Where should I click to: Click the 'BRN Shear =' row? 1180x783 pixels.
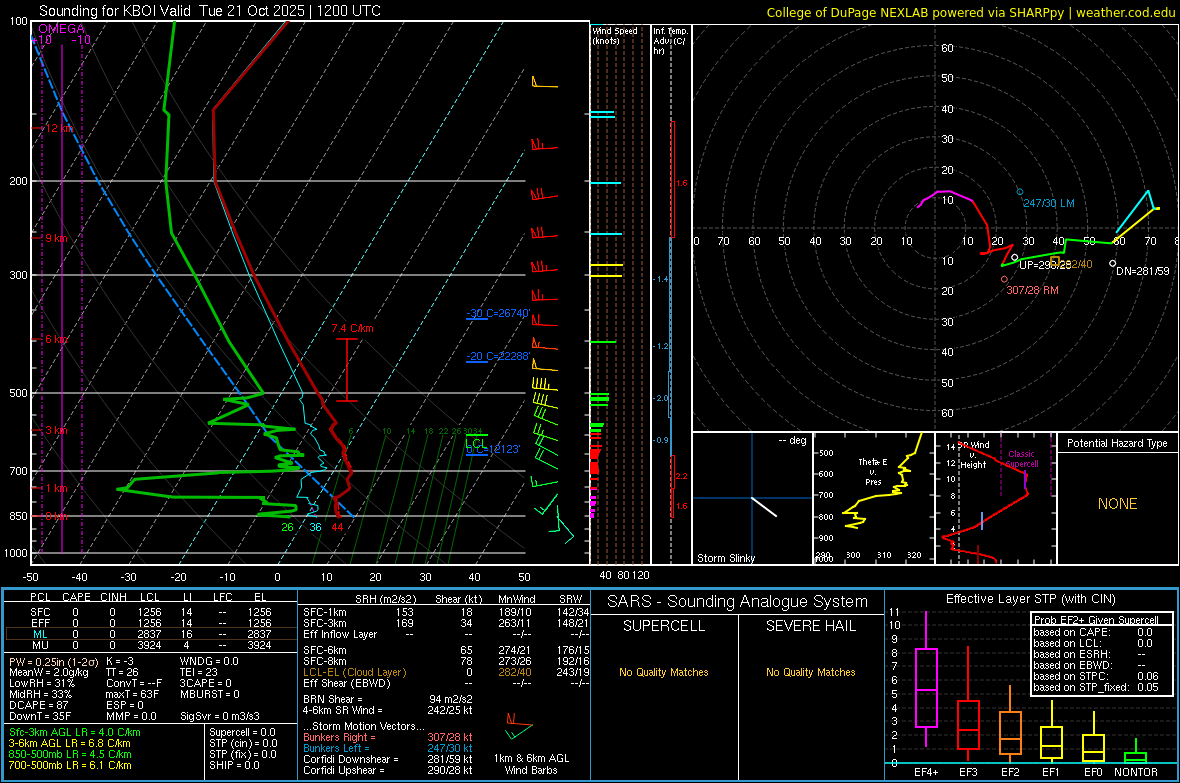click(x=388, y=699)
